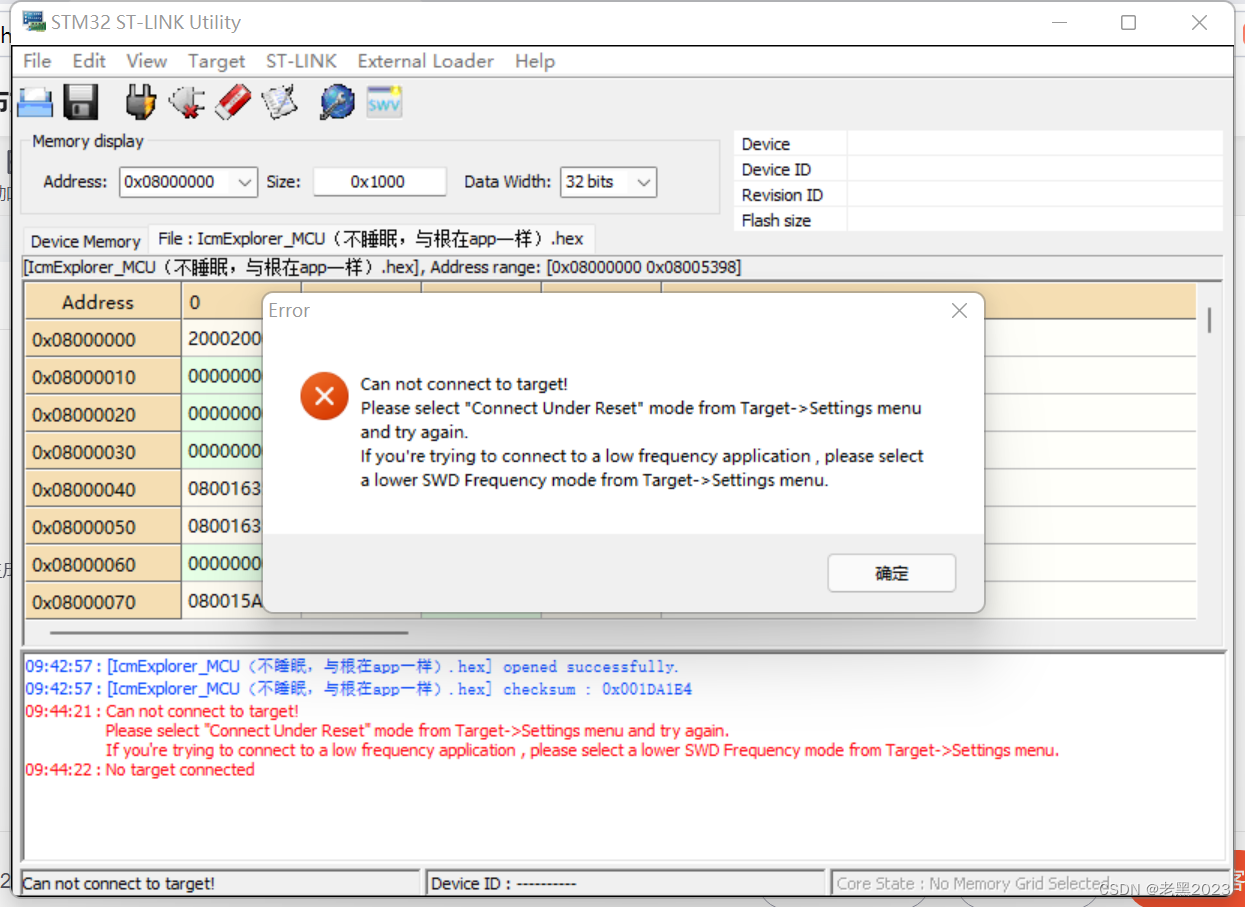
Task: Open the SWV viewer icon
Action: pyautogui.click(x=384, y=102)
